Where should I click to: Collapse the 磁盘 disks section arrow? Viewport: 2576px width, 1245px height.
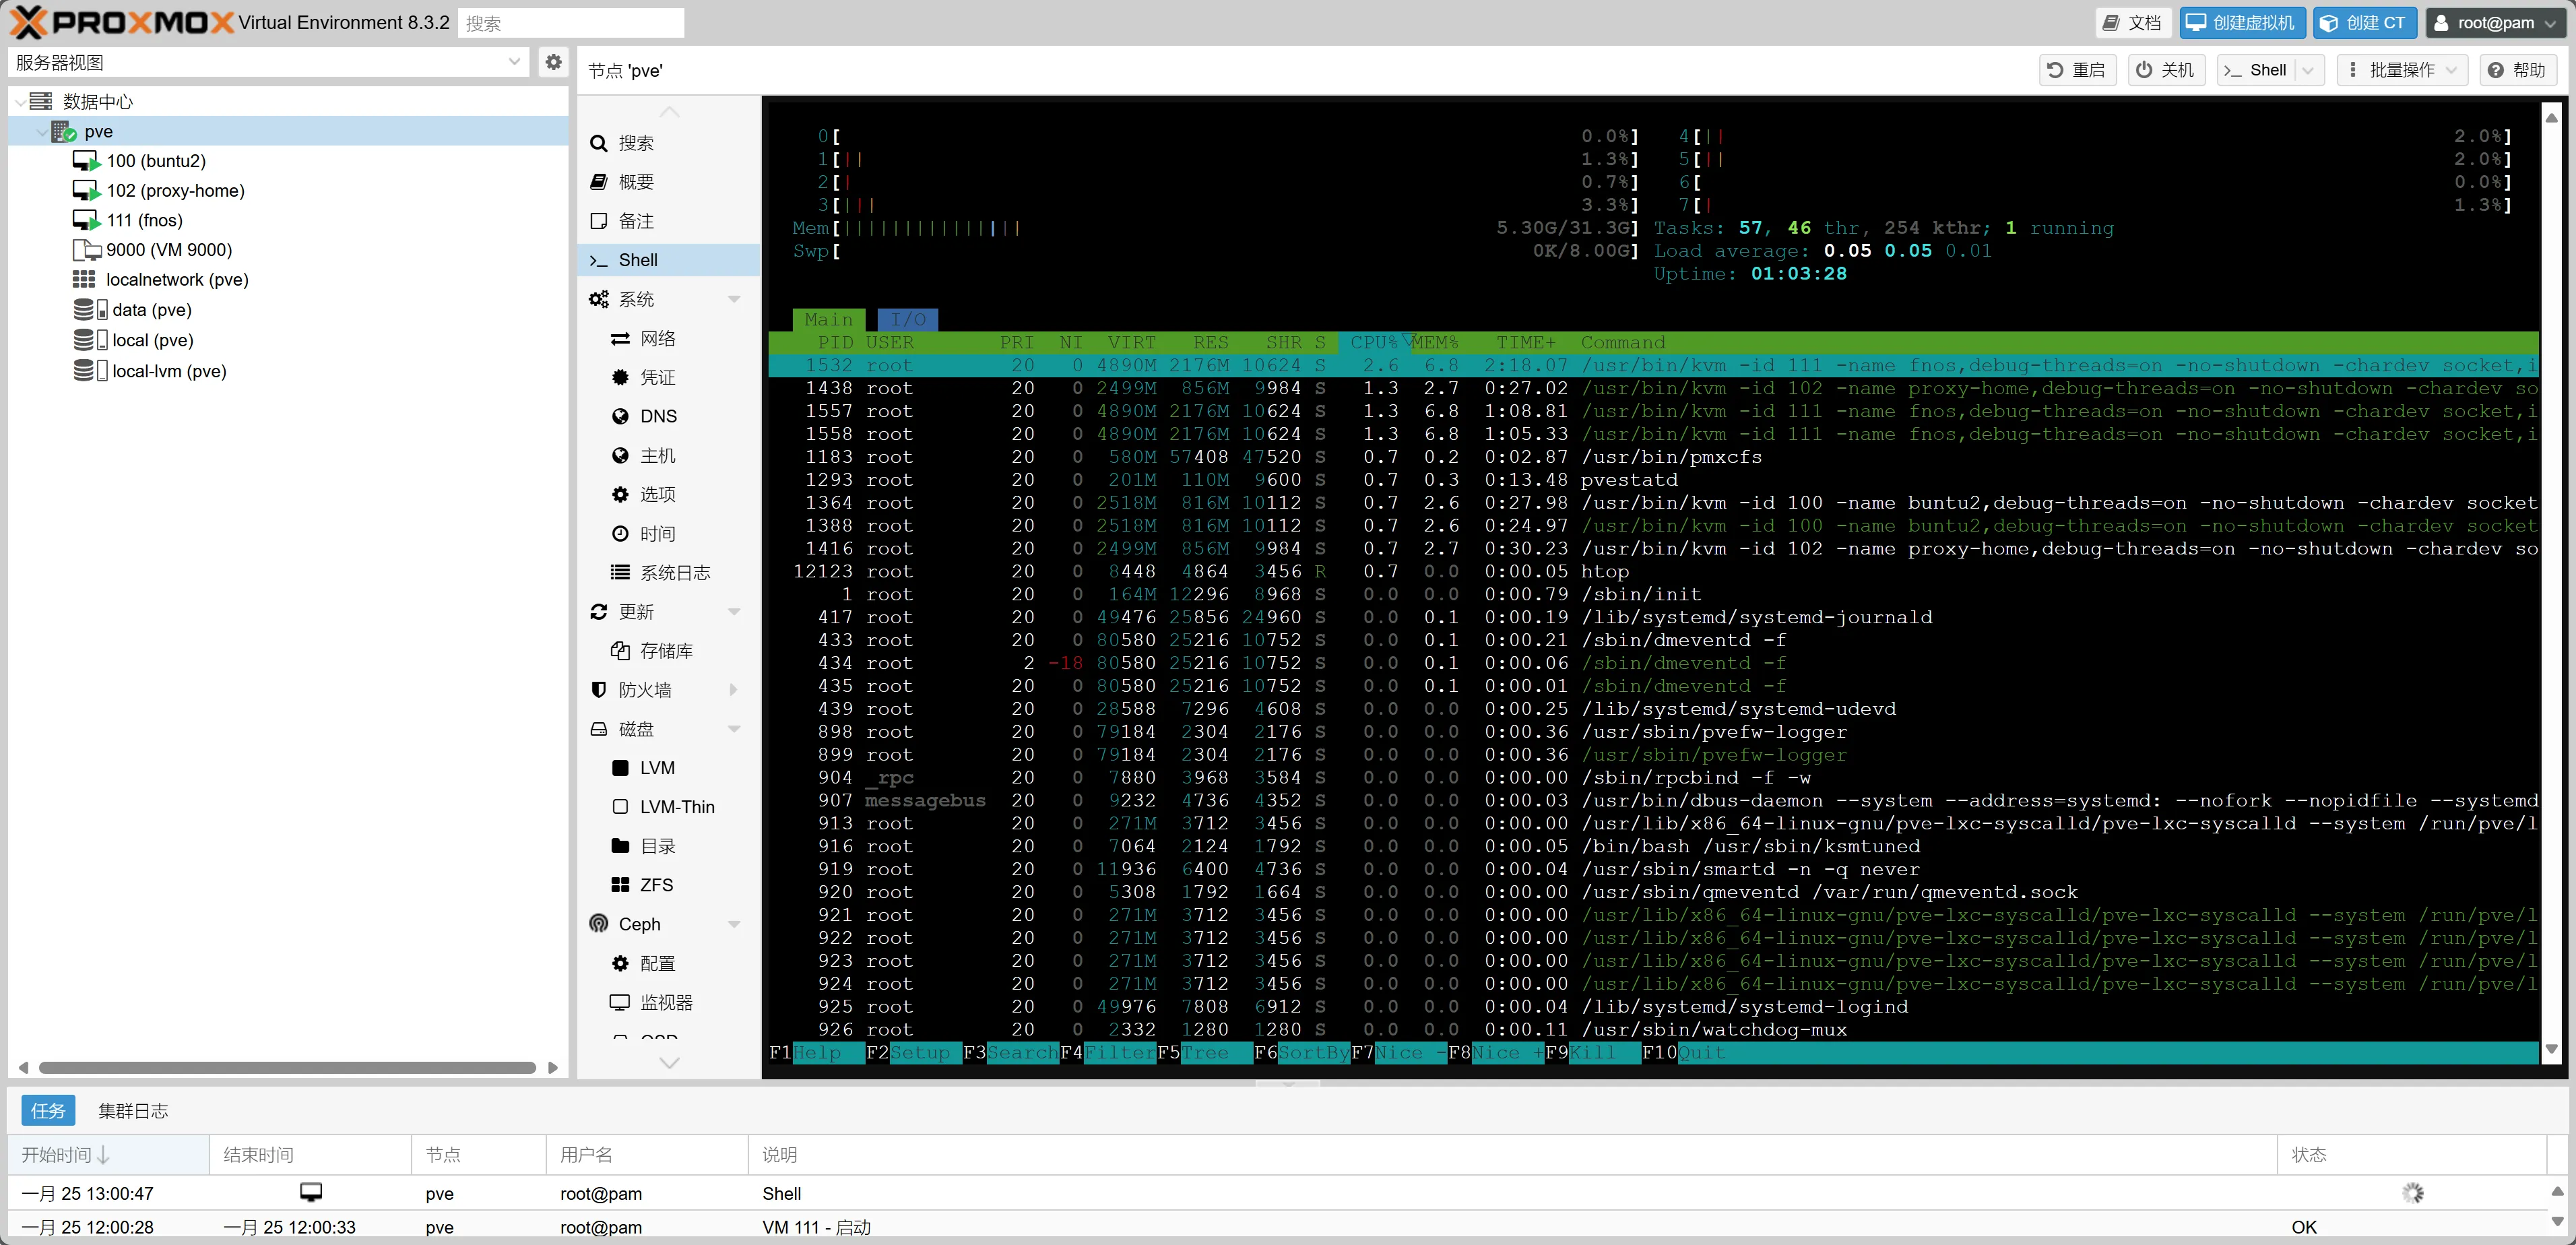pyautogui.click(x=734, y=729)
